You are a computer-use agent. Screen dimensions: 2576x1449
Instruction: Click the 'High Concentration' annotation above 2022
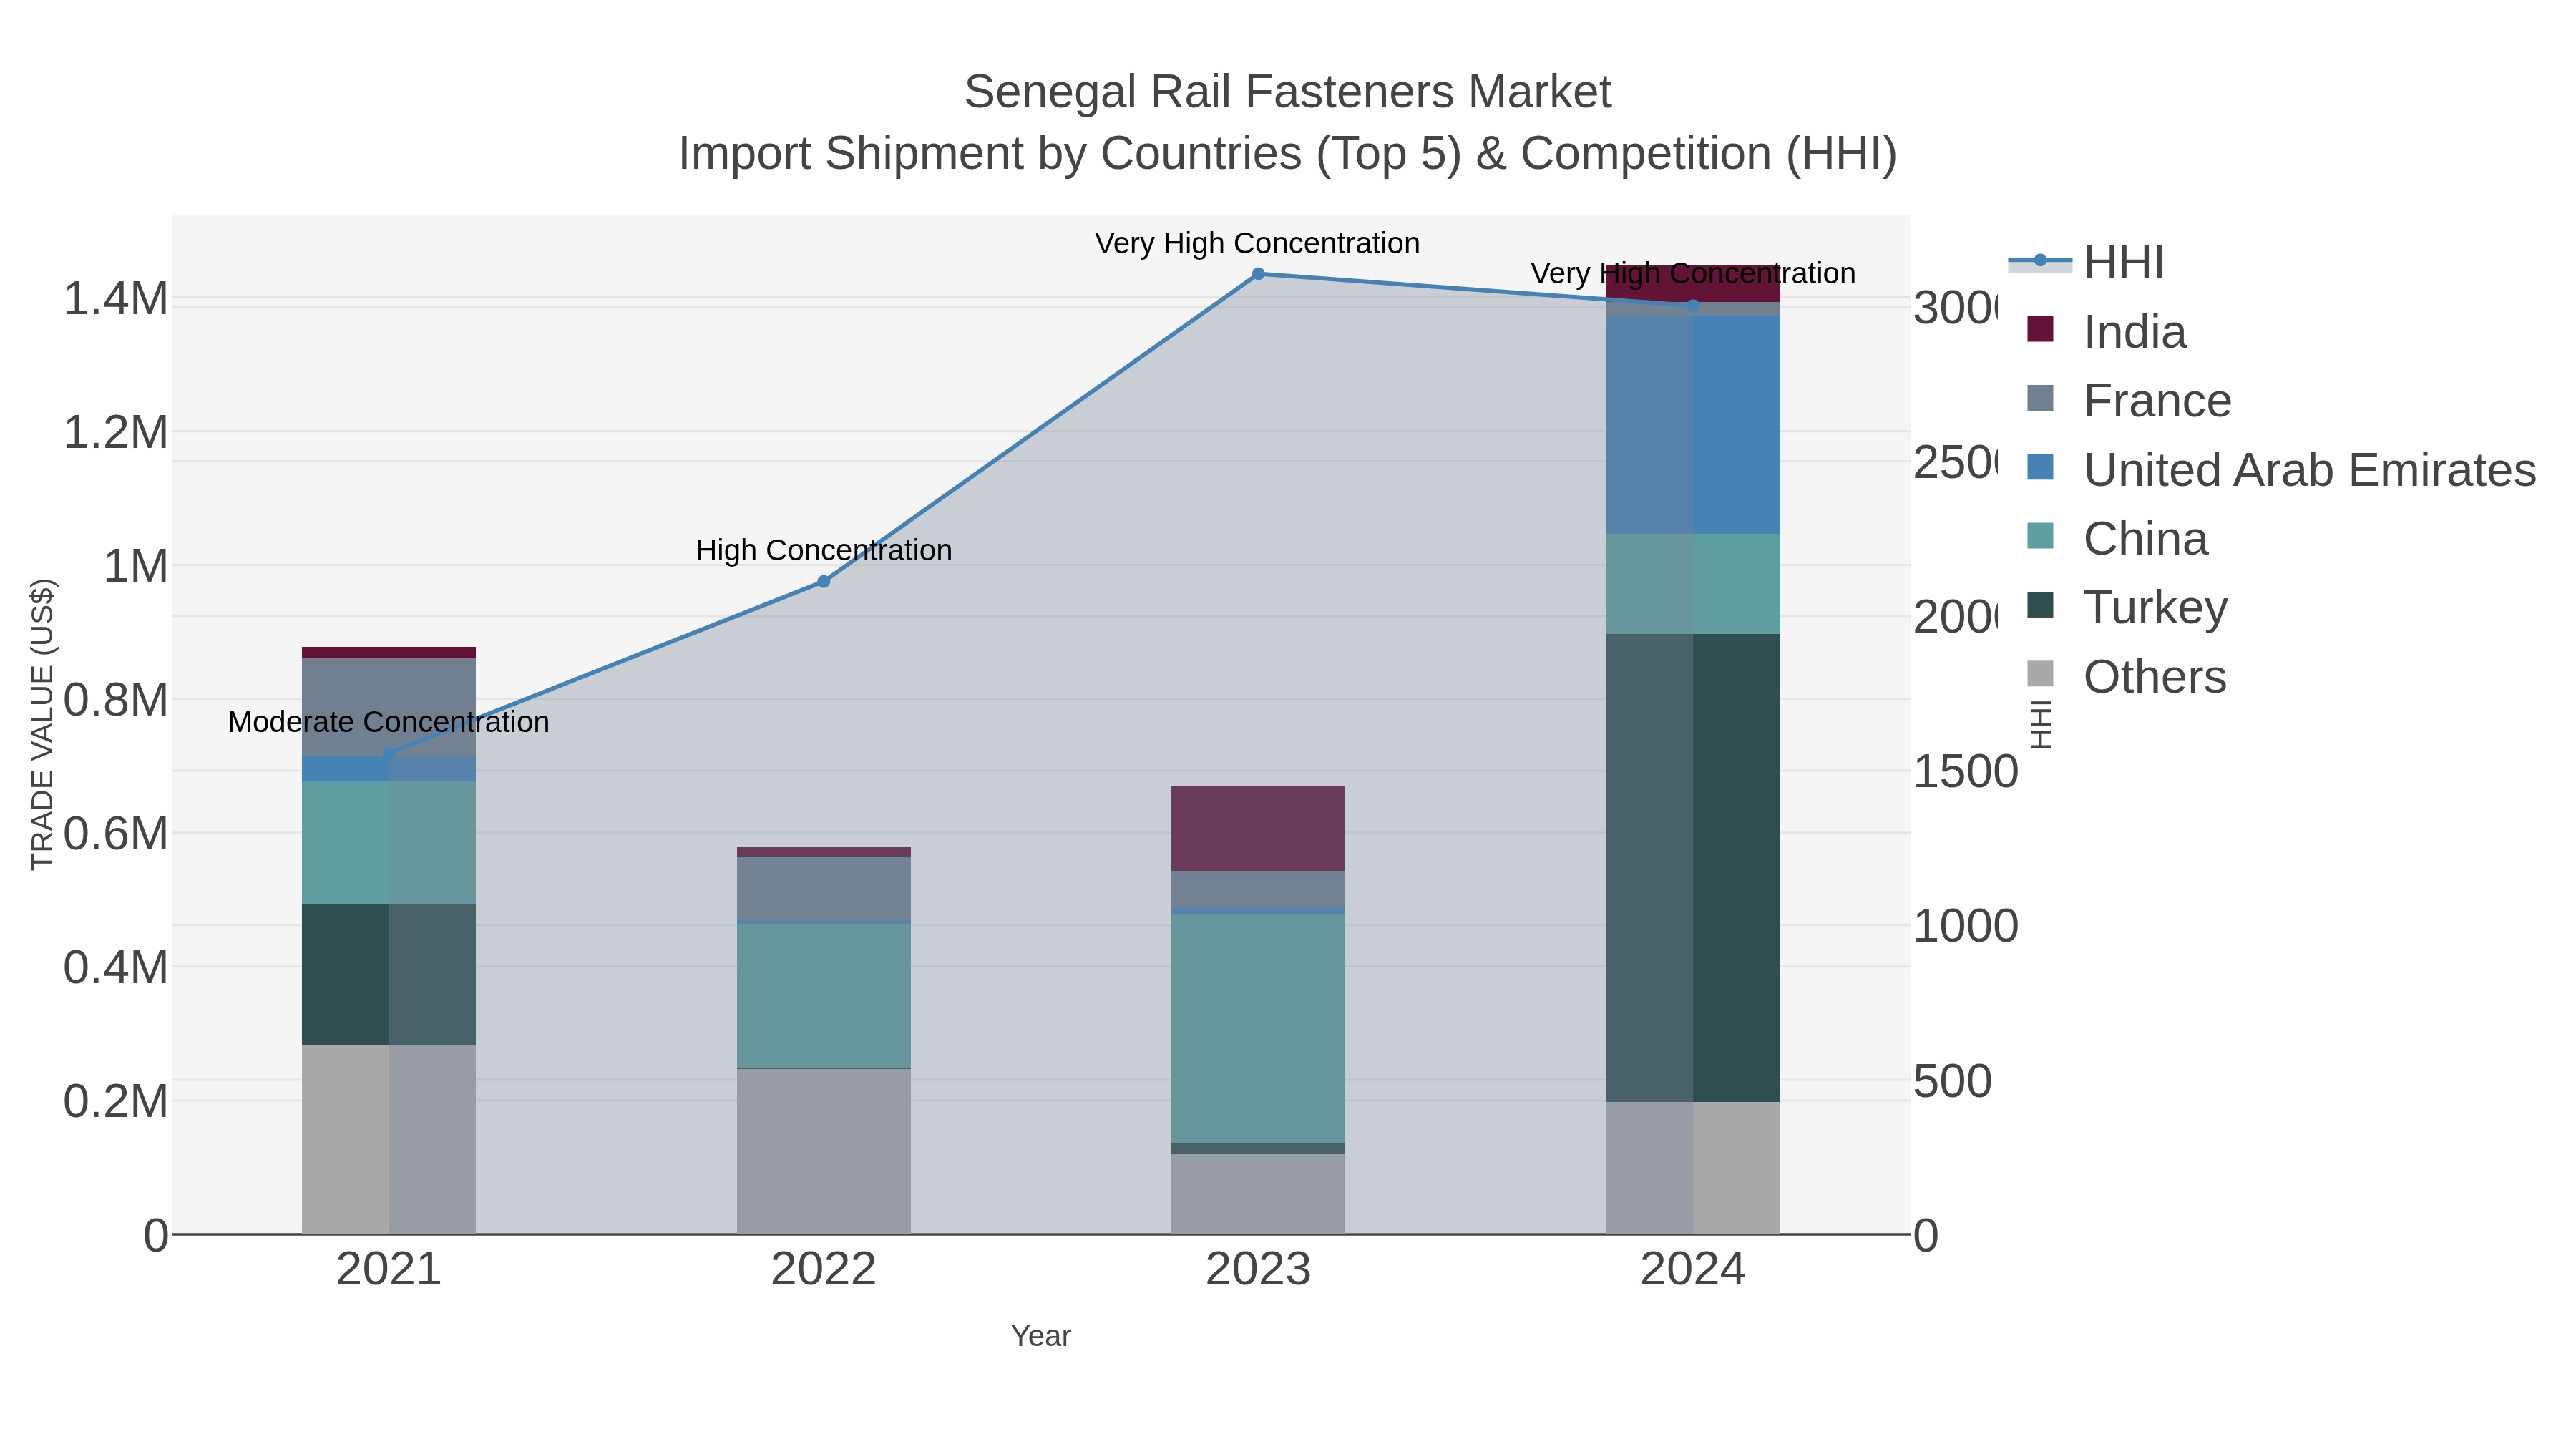point(824,550)
